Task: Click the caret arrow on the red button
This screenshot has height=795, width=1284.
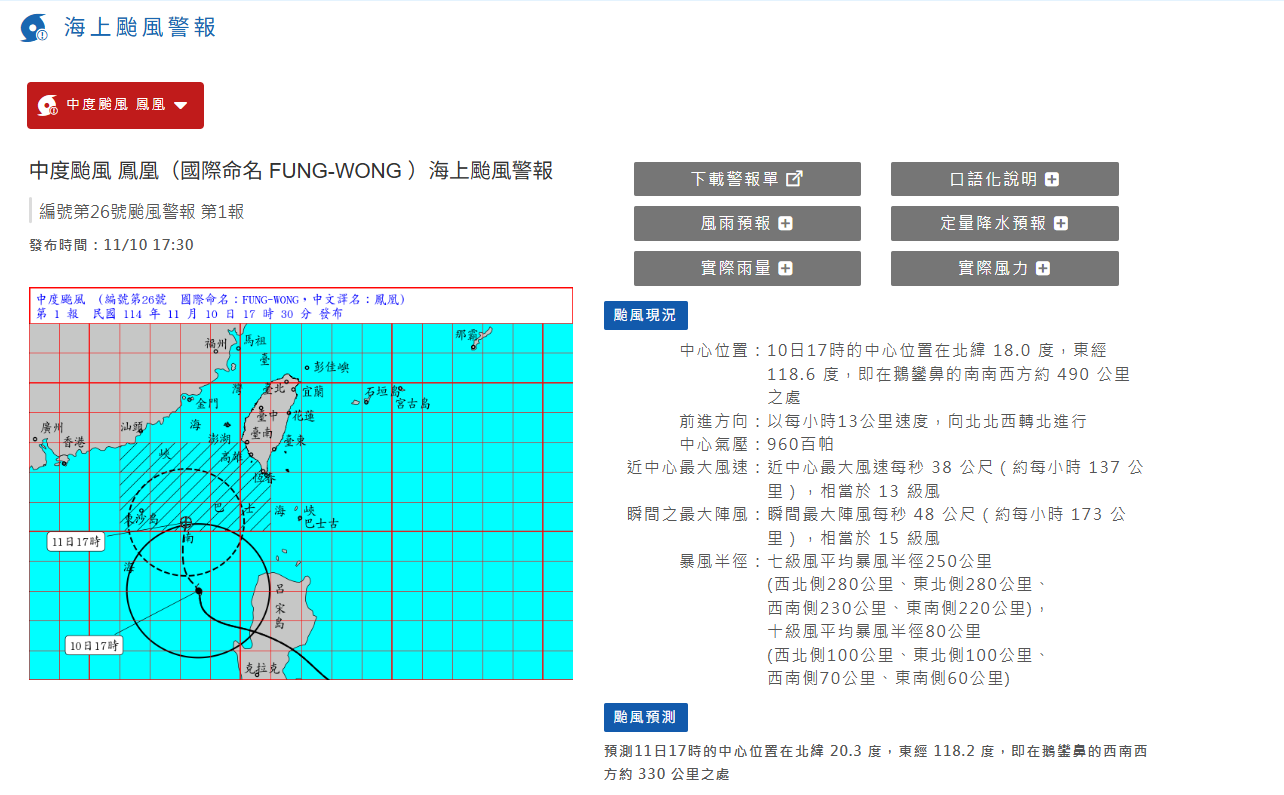Action: point(181,106)
